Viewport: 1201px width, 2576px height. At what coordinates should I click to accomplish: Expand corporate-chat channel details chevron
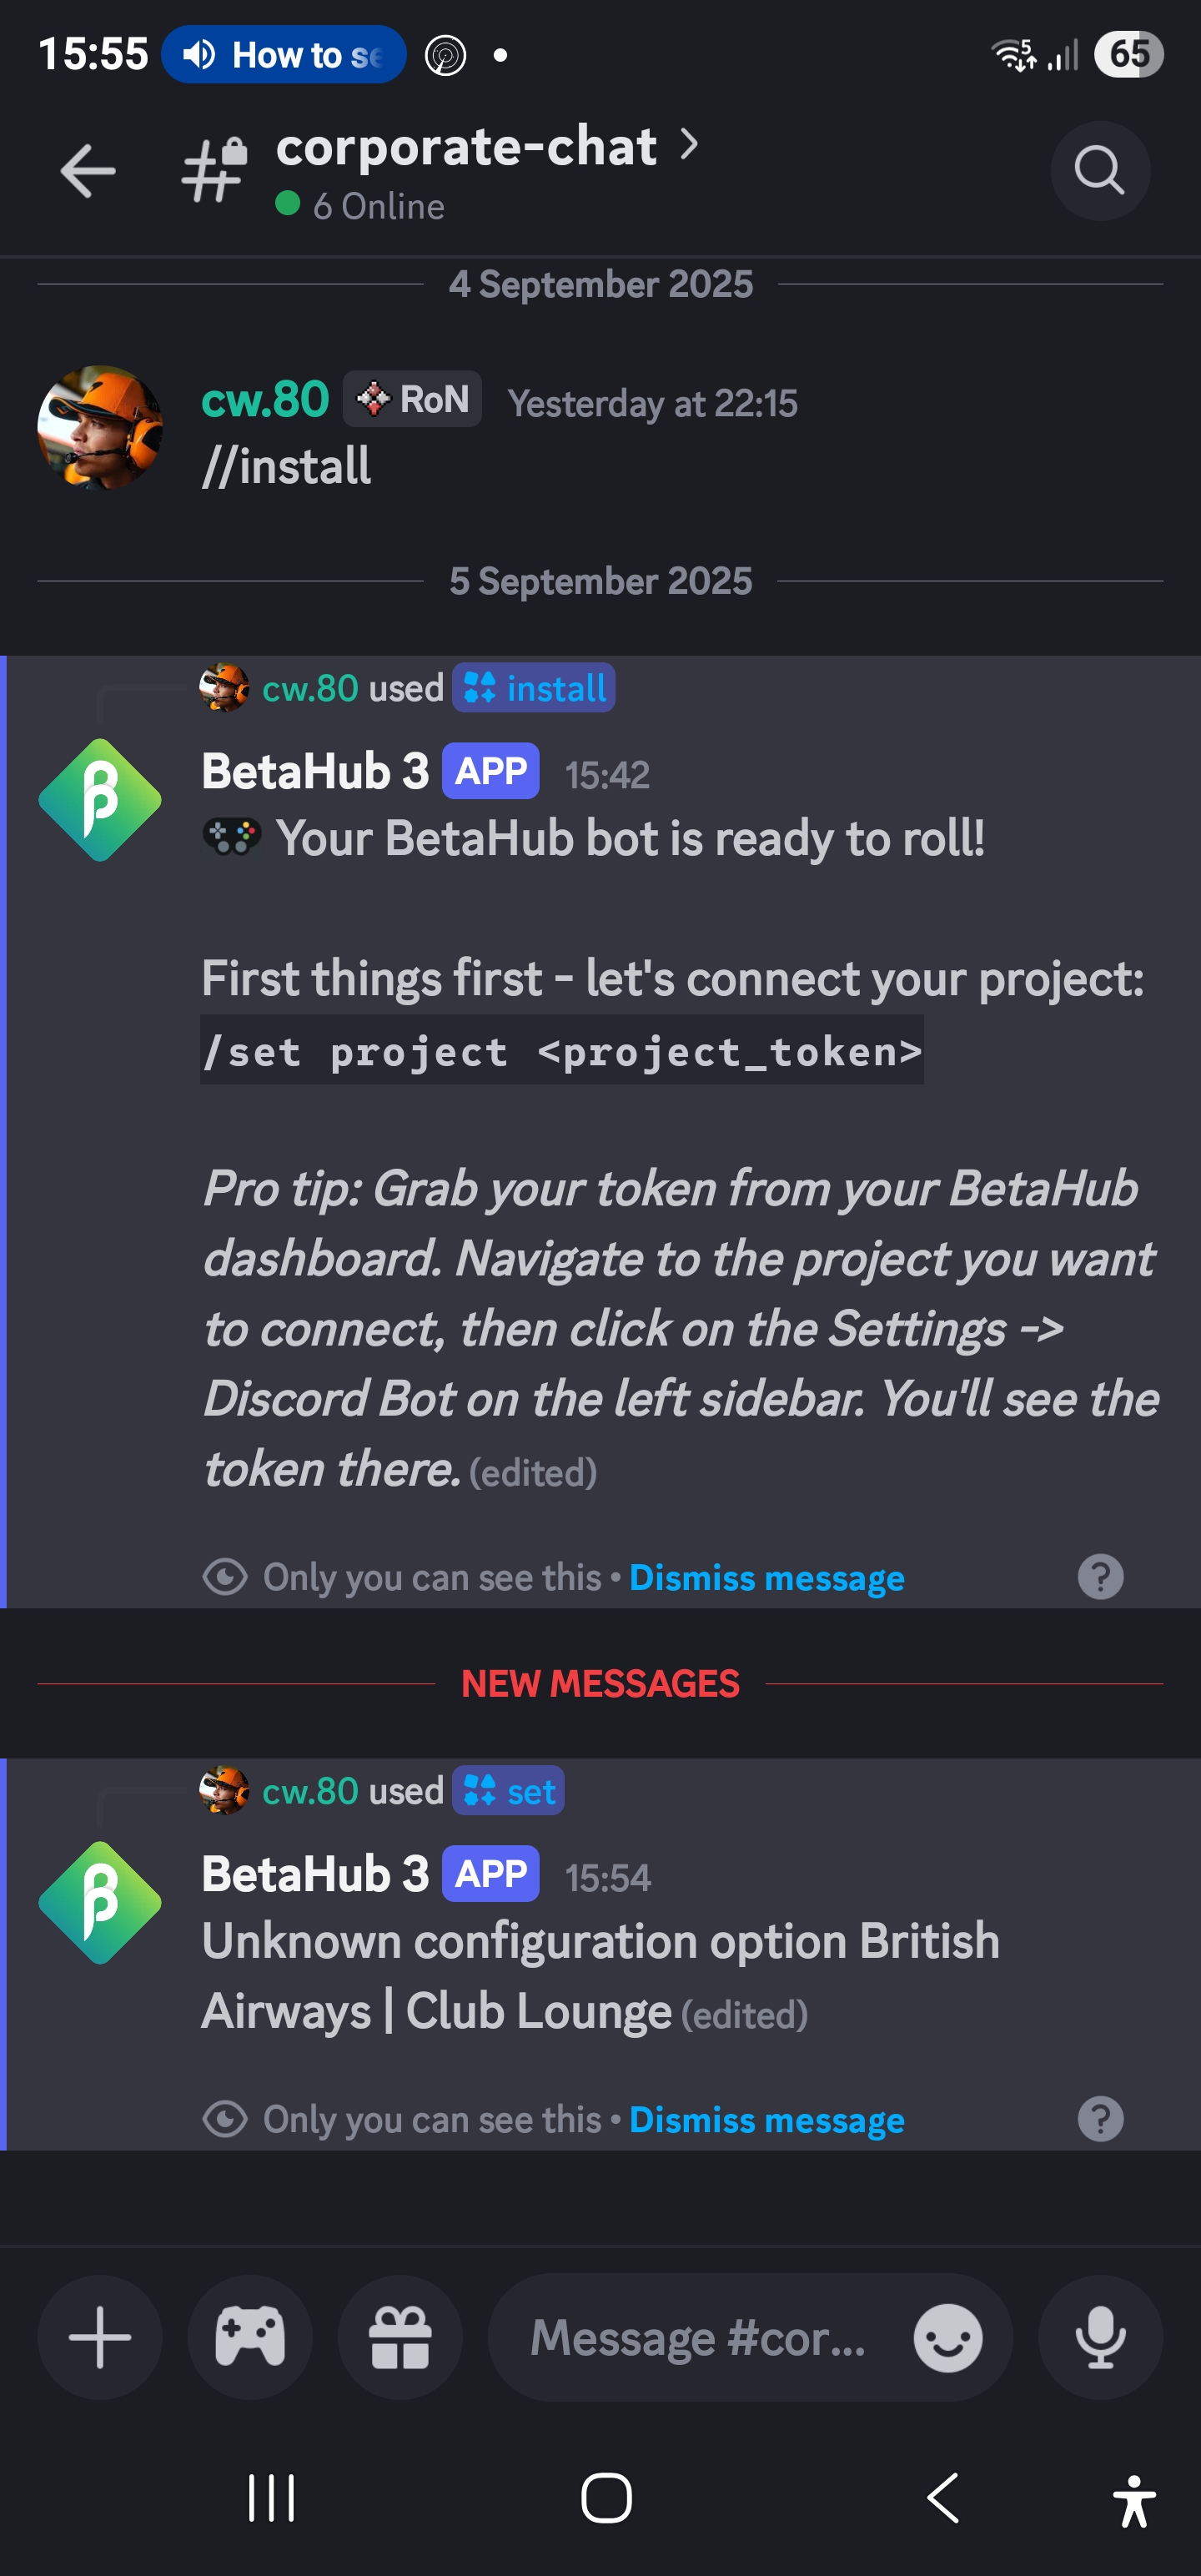(x=689, y=145)
